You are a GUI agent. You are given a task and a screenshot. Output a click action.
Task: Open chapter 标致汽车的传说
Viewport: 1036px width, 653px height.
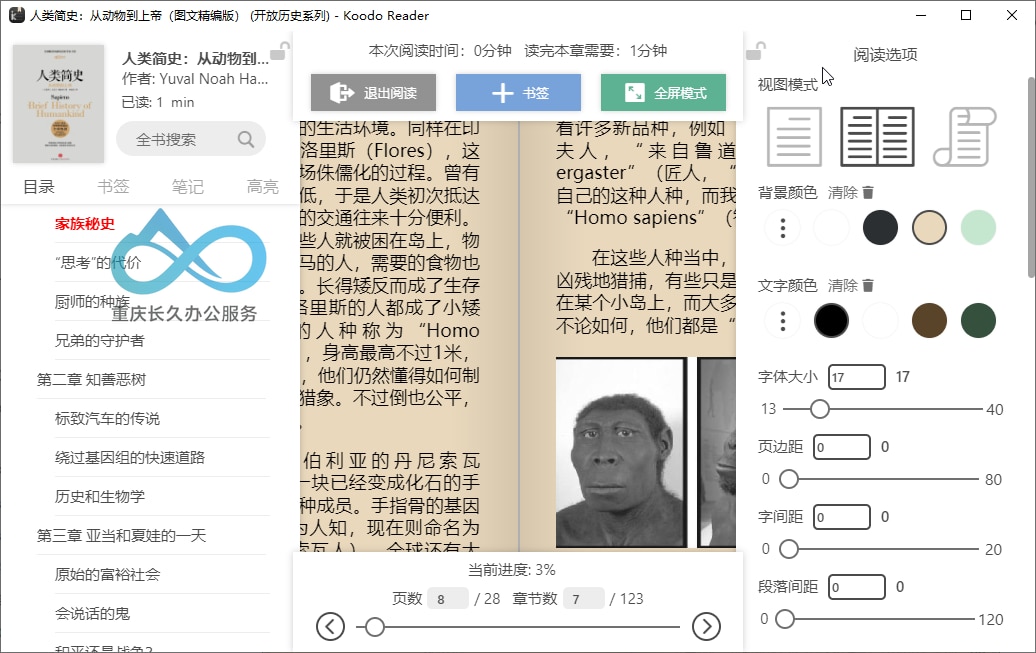pyautogui.click(x=107, y=419)
